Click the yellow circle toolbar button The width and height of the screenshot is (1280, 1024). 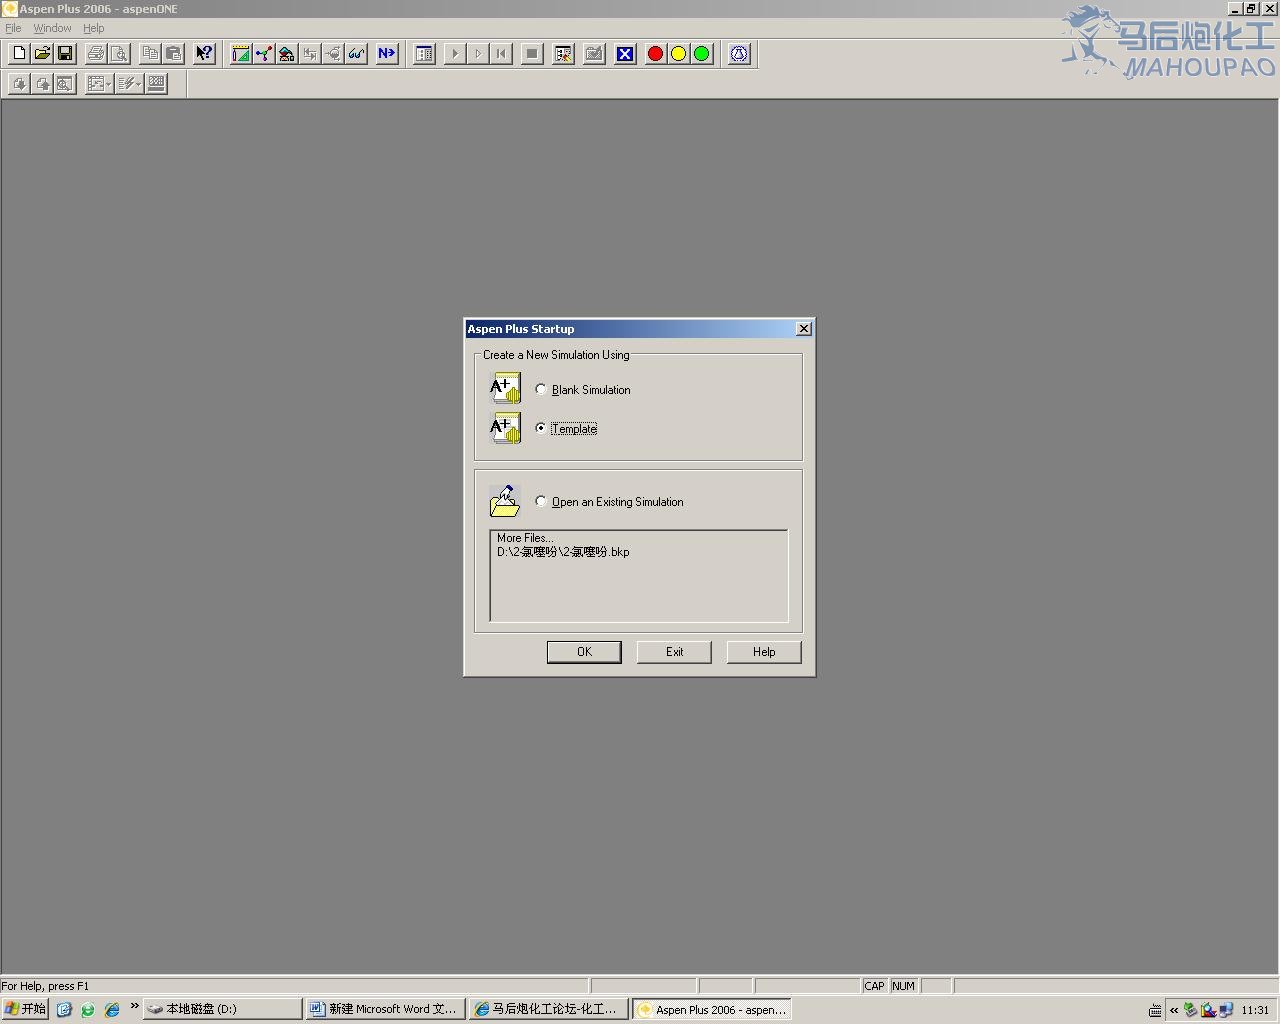[679, 54]
